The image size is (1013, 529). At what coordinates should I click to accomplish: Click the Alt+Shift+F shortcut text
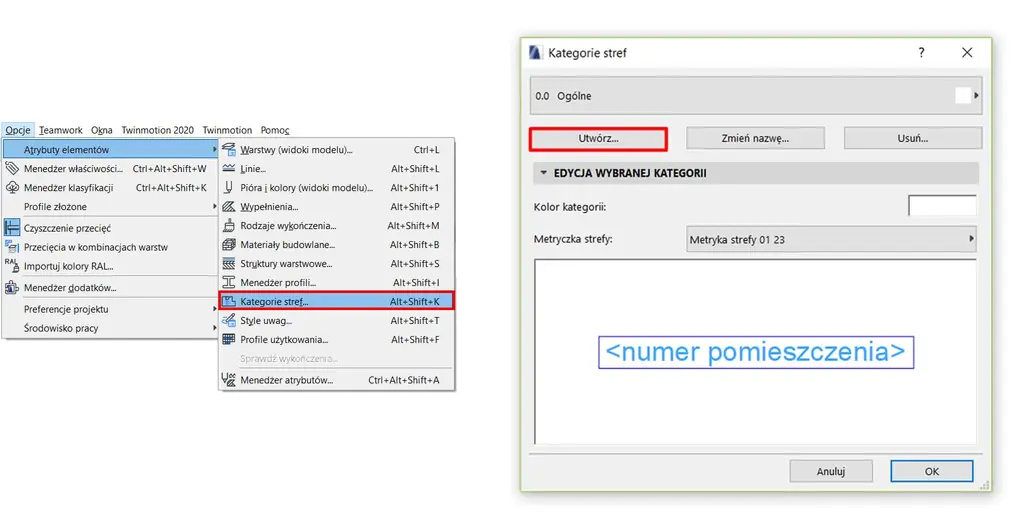415,340
